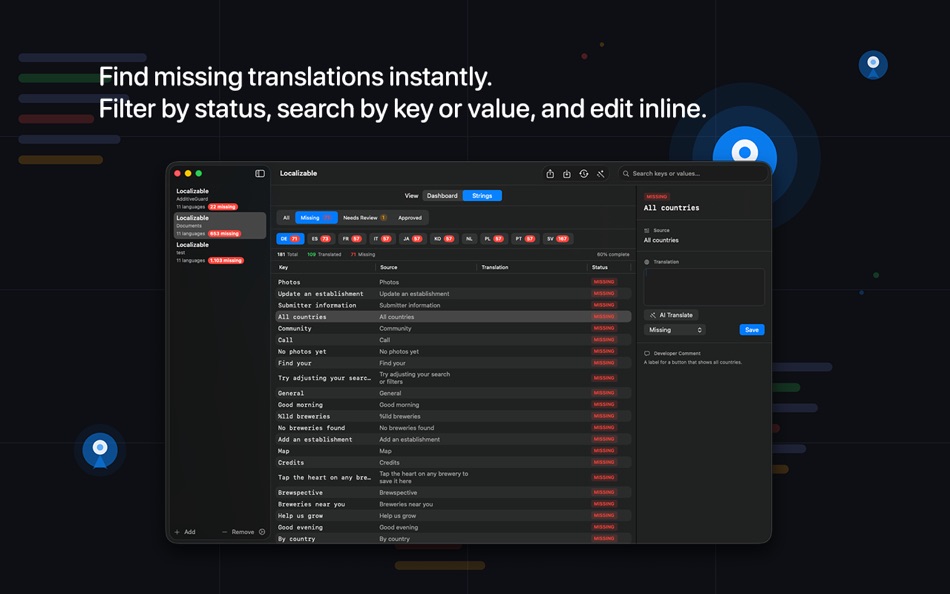Select the PL language chip
This screenshot has height=594, width=950.
click(x=494, y=239)
